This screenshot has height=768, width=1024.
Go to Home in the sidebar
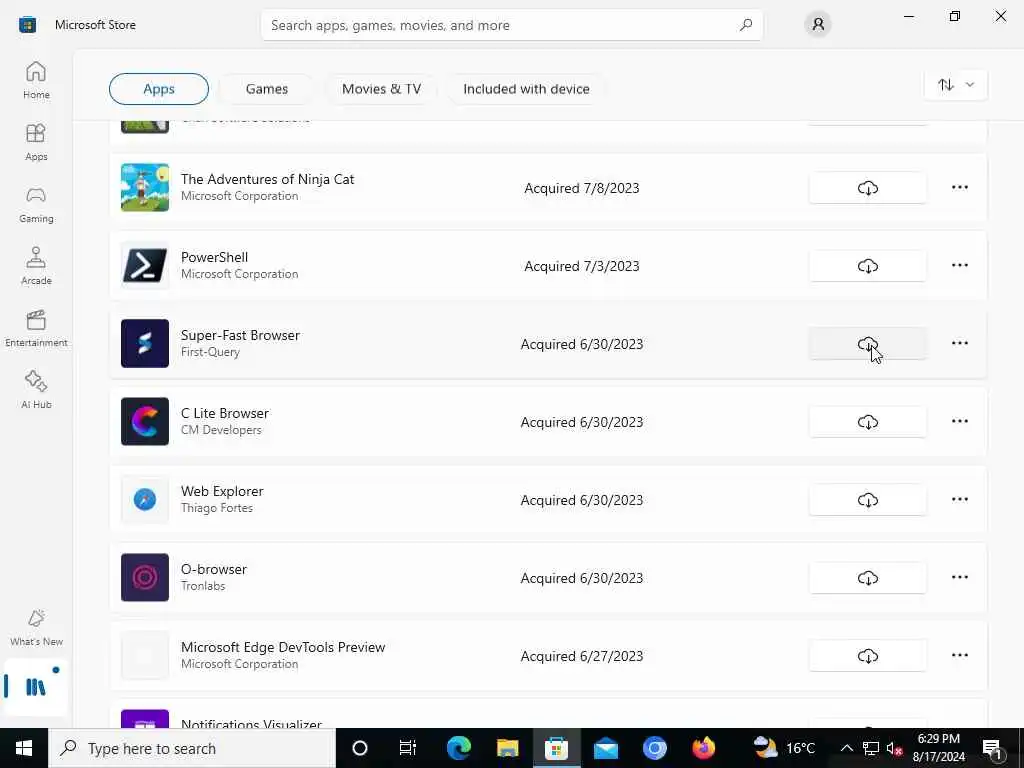tap(36, 80)
